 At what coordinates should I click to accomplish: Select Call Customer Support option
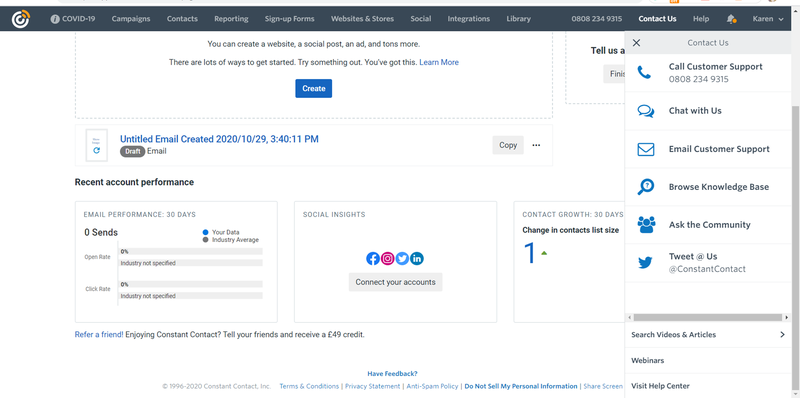click(708, 73)
